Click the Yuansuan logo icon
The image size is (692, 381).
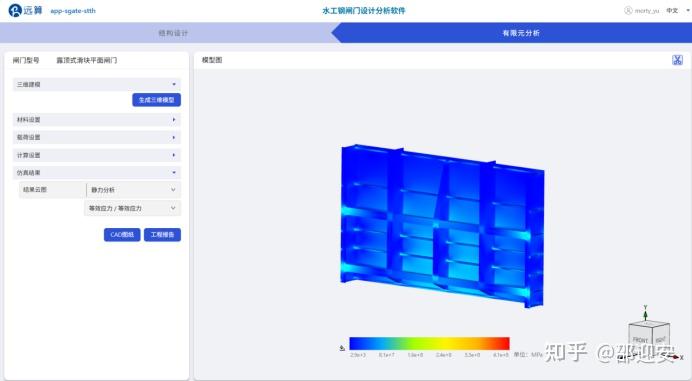pos(15,10)
